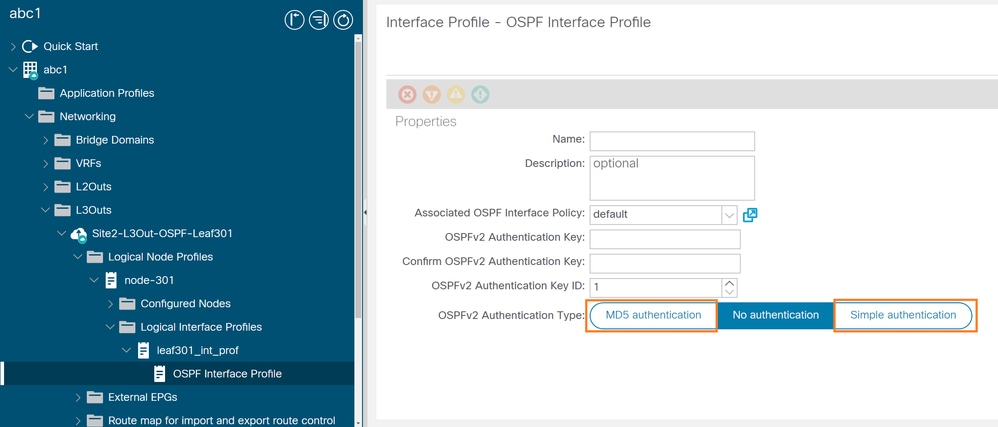The image size is (998, 427).
Task: Click the Name input field
Action: pos(672,141)
